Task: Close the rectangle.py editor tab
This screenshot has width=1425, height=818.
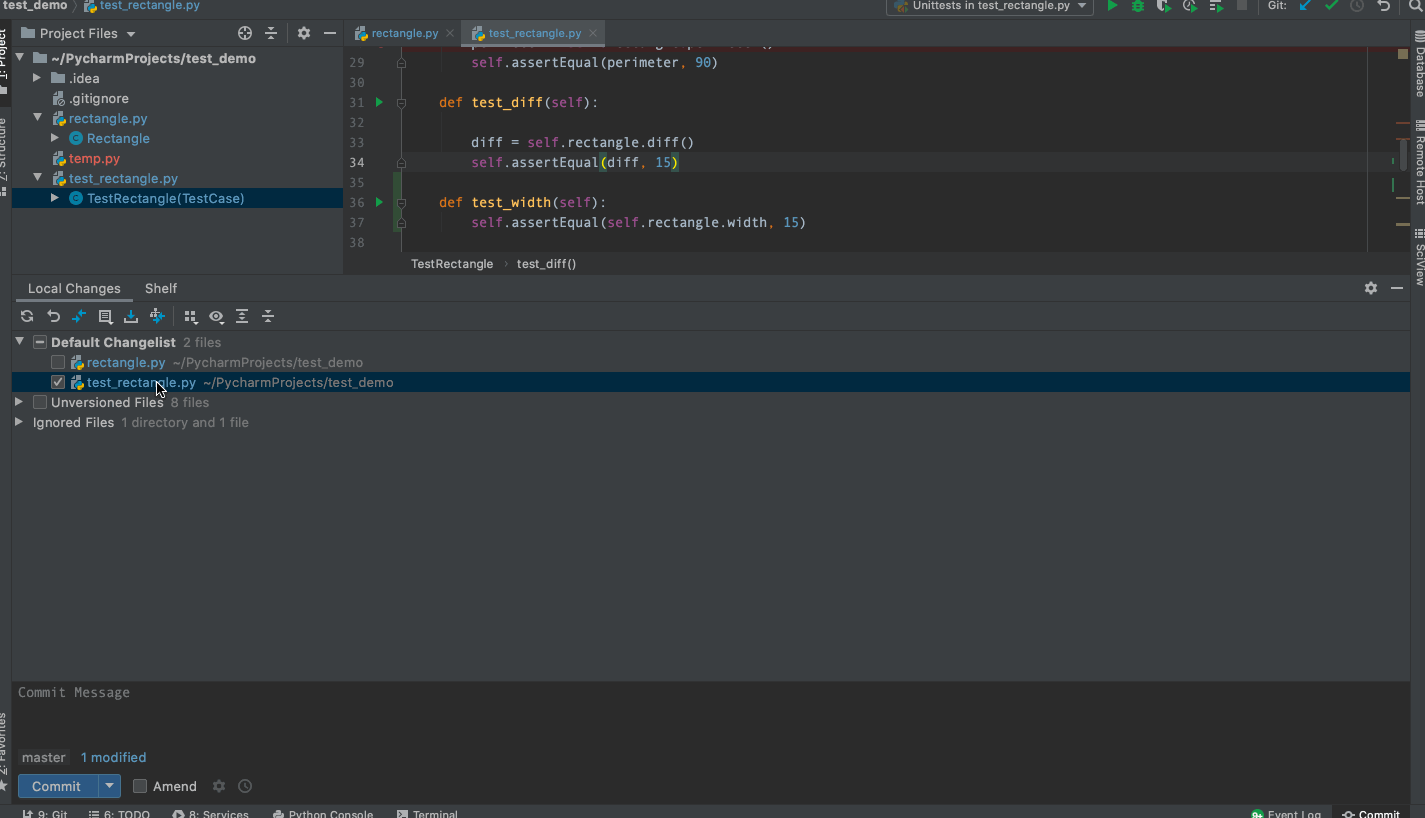Action: coord(450,33)
